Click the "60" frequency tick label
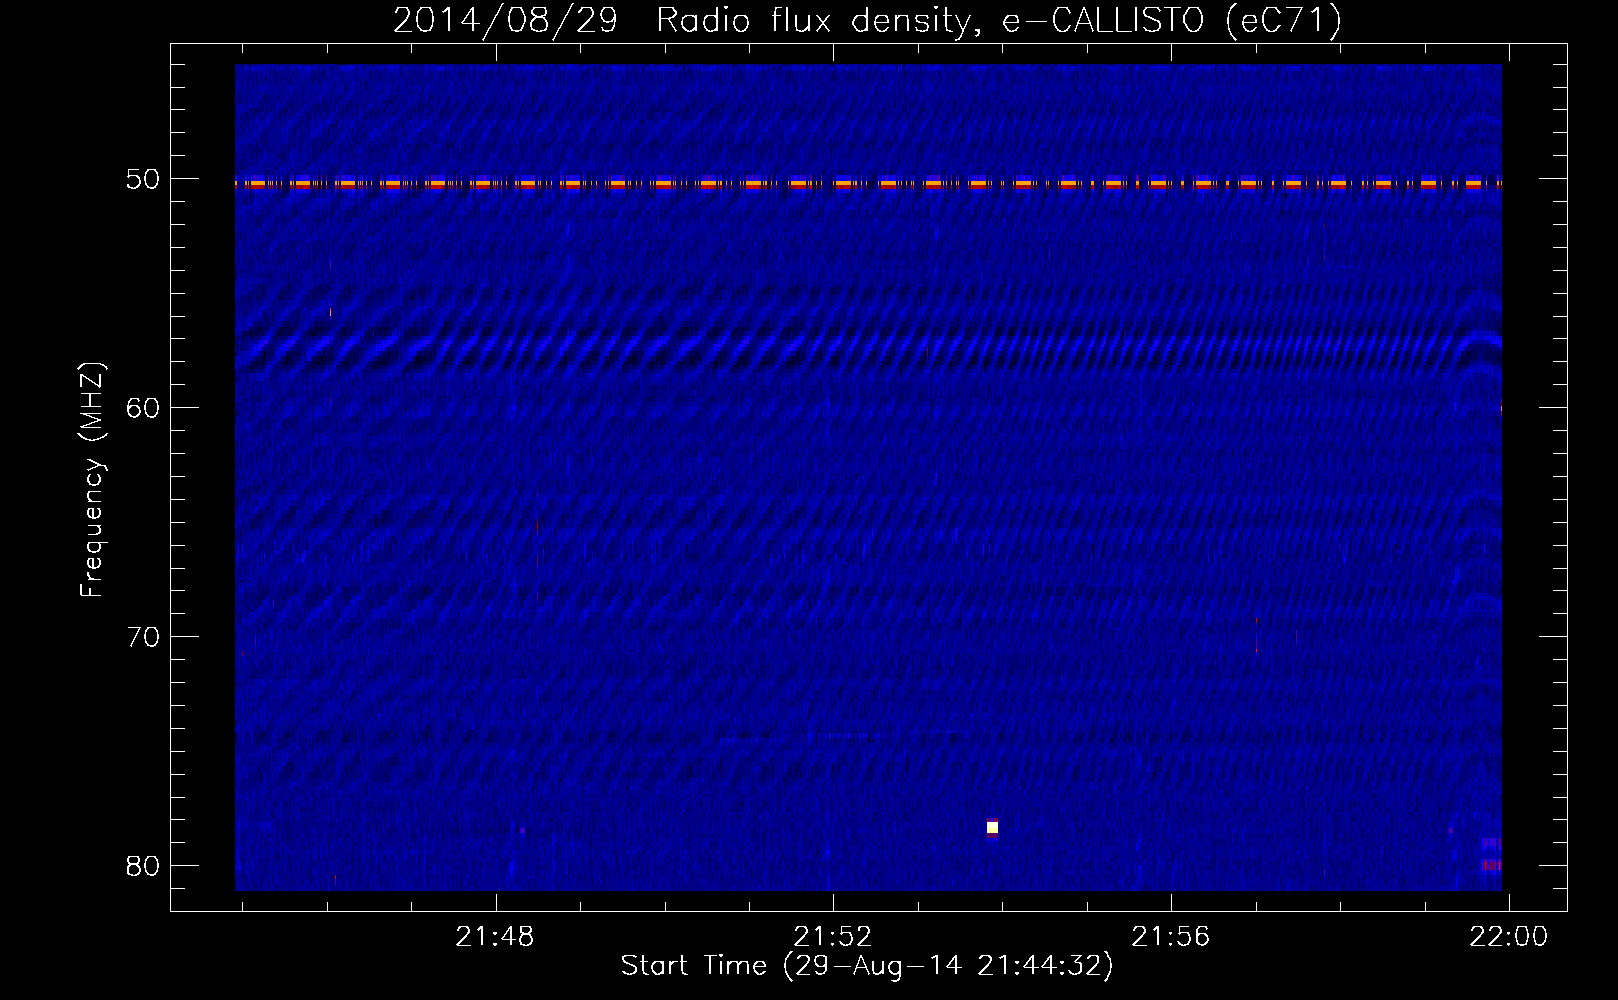The height and width of the screenshot is (1000, 1618). tap(143, 407)
